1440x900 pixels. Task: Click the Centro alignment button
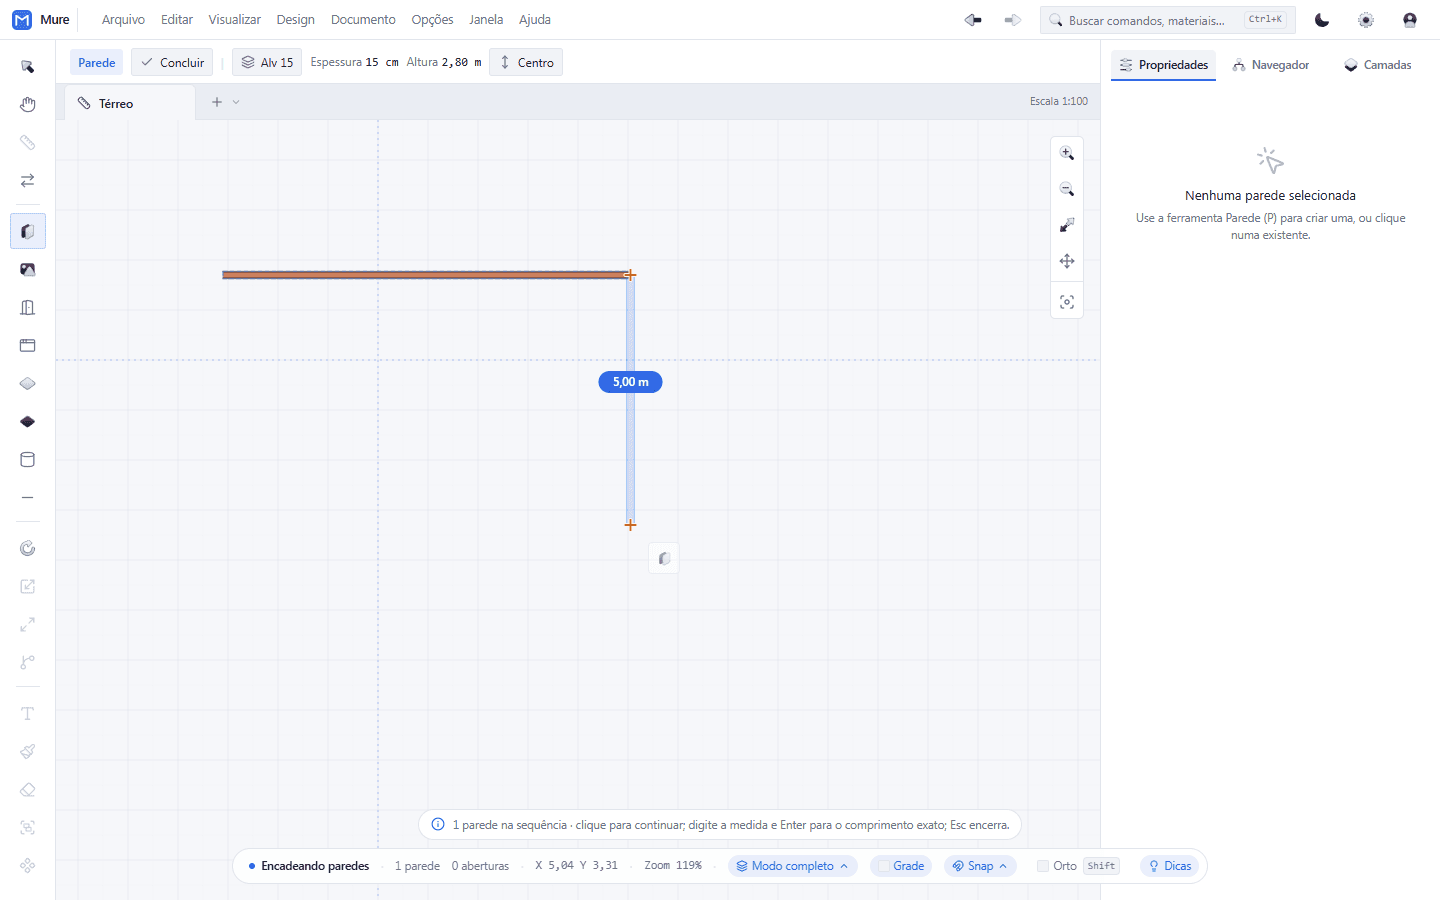pos(526,62)
